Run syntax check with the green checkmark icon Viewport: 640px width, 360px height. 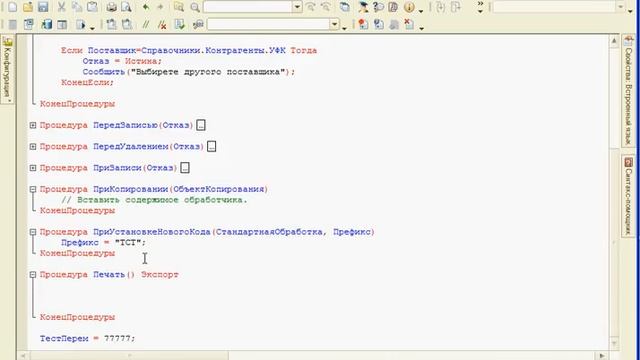tap(180, 24)
